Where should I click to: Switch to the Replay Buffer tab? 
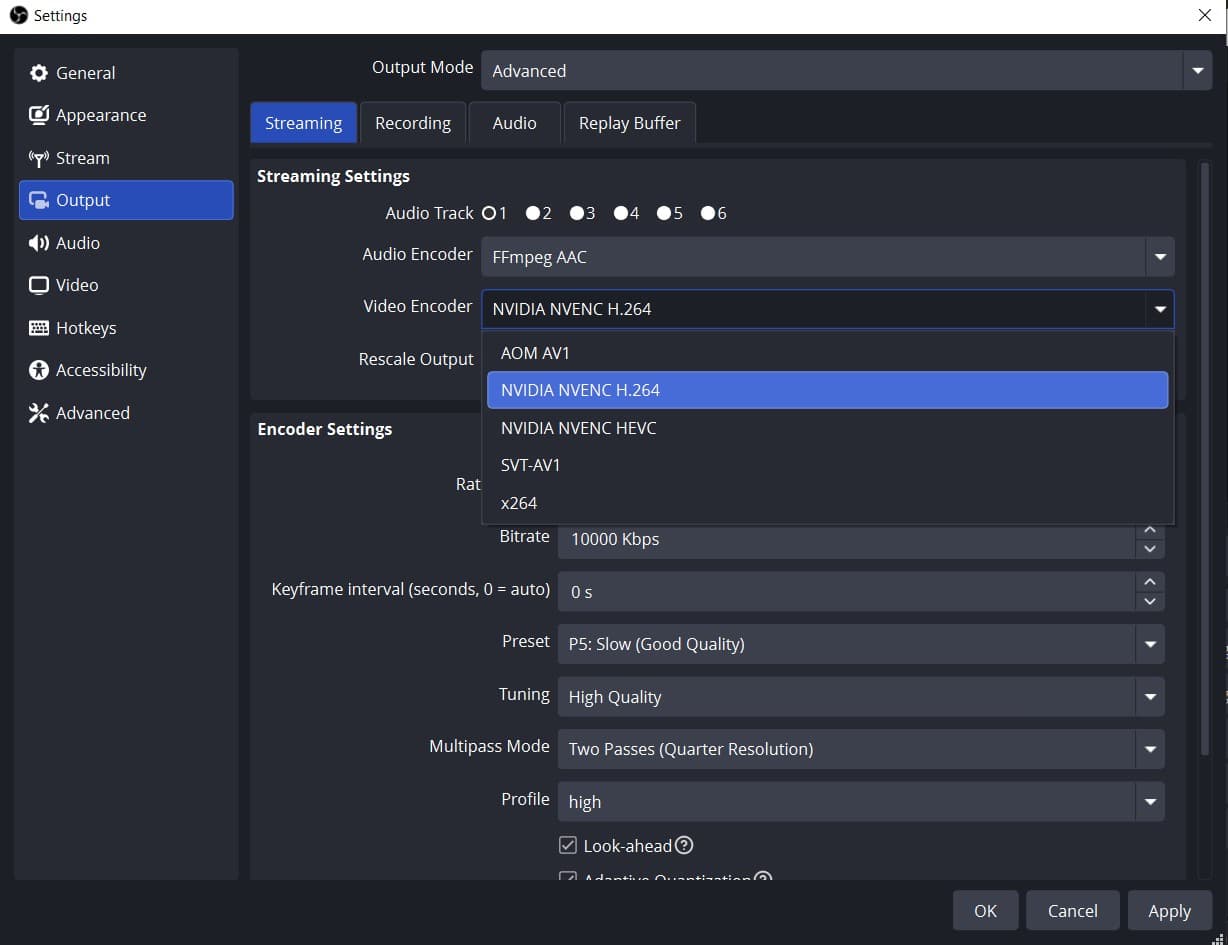pyautogui.click(x=629, y=123)
